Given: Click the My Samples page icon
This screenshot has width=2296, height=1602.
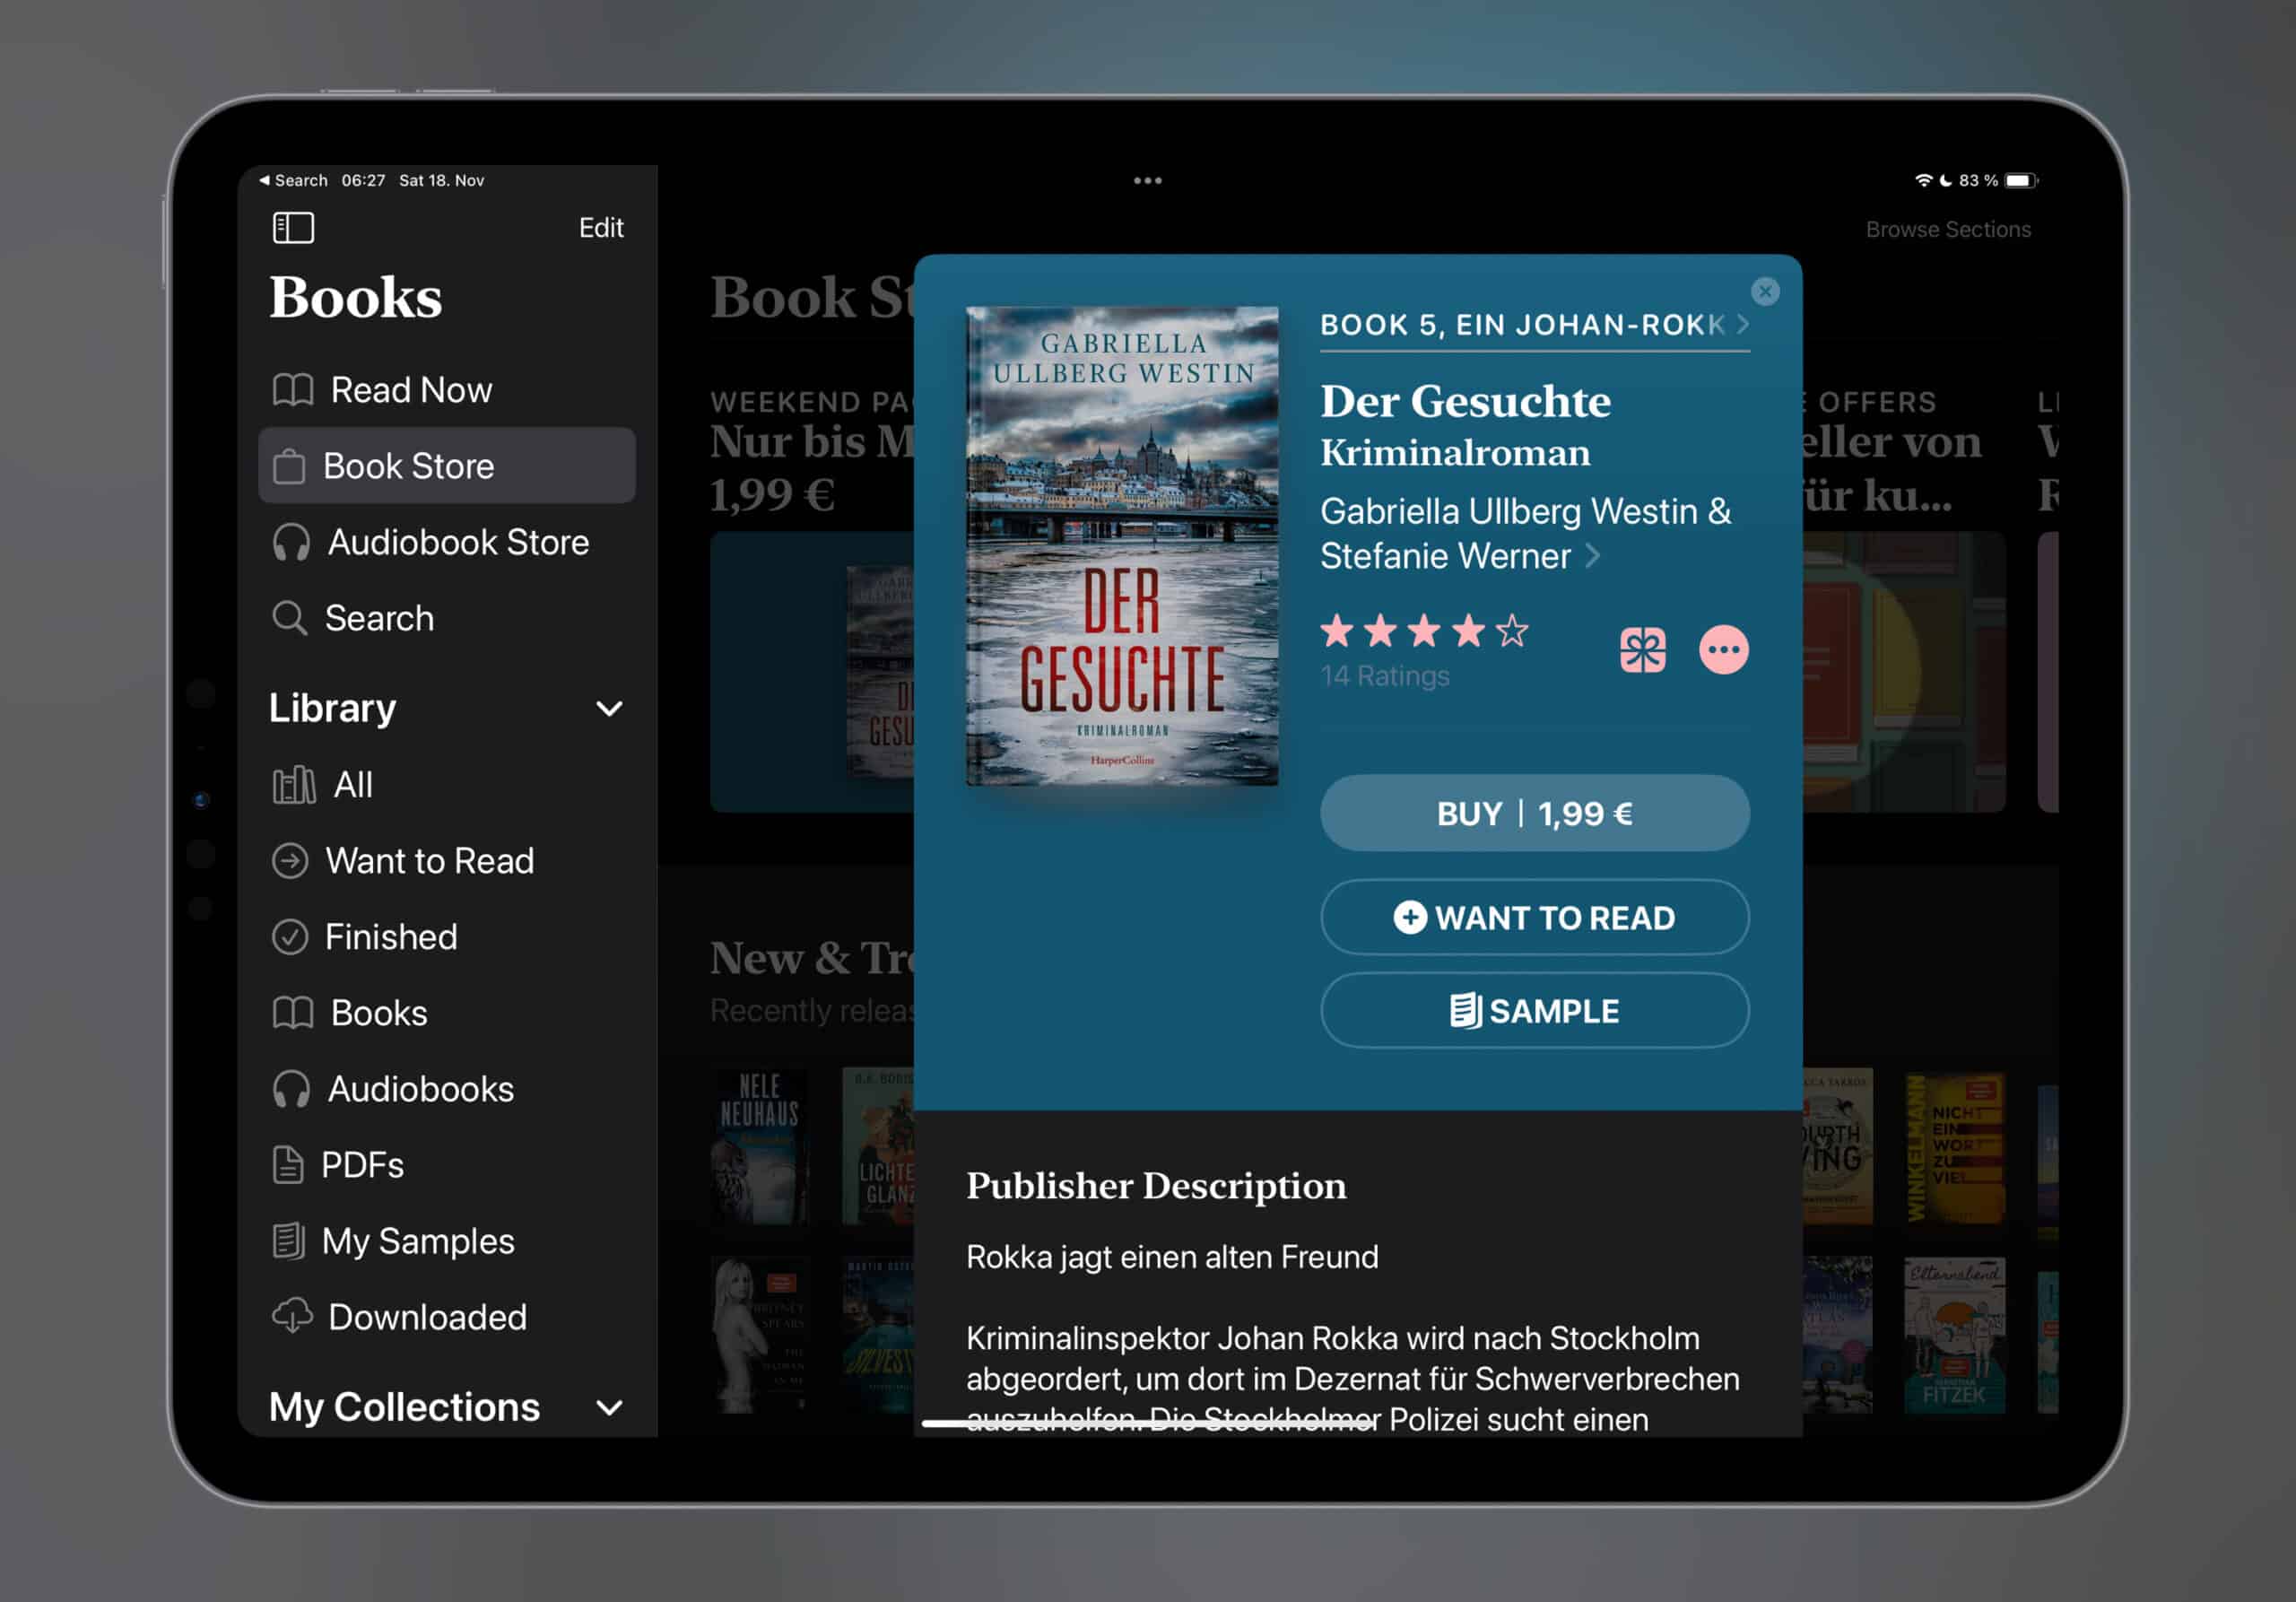Looking at the screenshot, I should coord(288,1241).
